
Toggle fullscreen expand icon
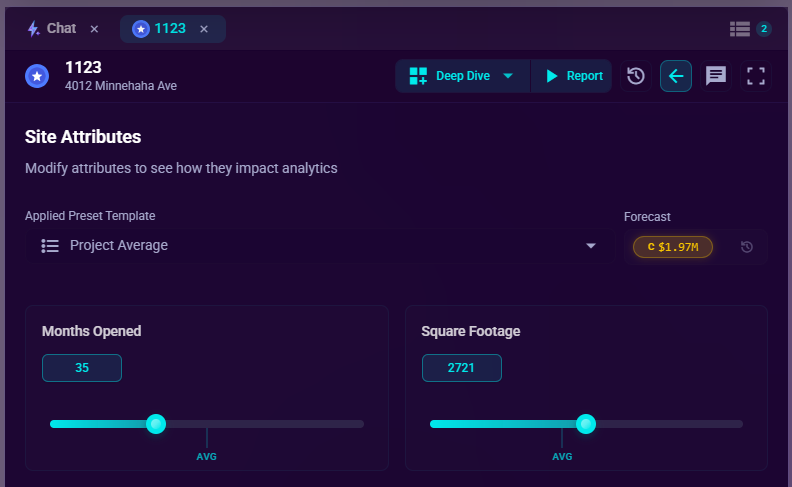tap(756, 76)
